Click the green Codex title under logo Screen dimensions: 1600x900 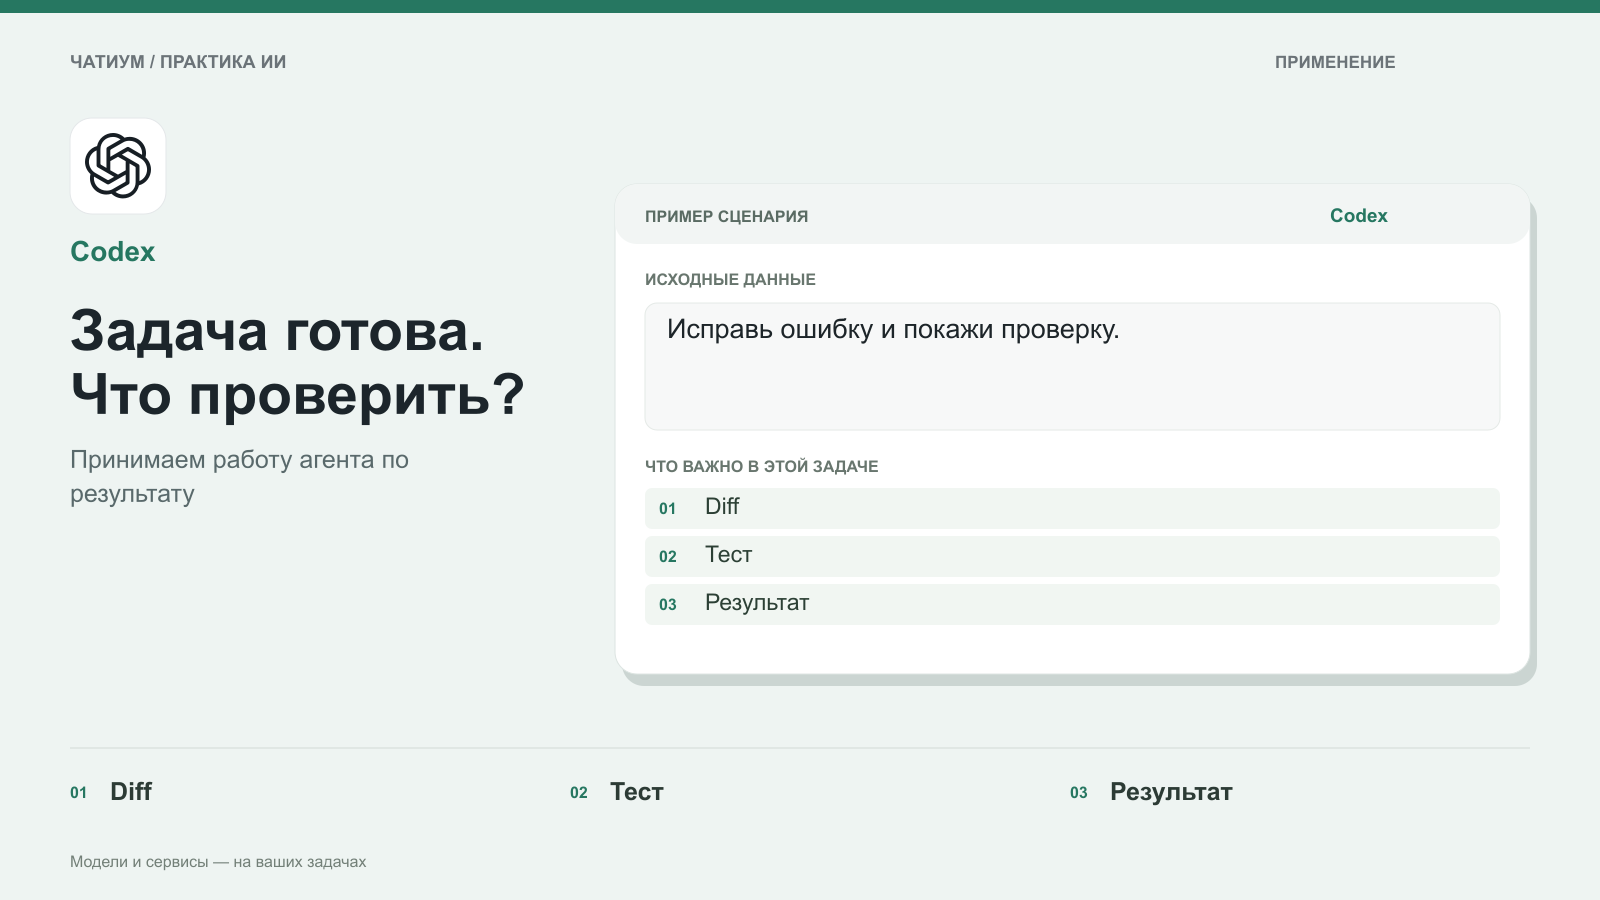113,252
